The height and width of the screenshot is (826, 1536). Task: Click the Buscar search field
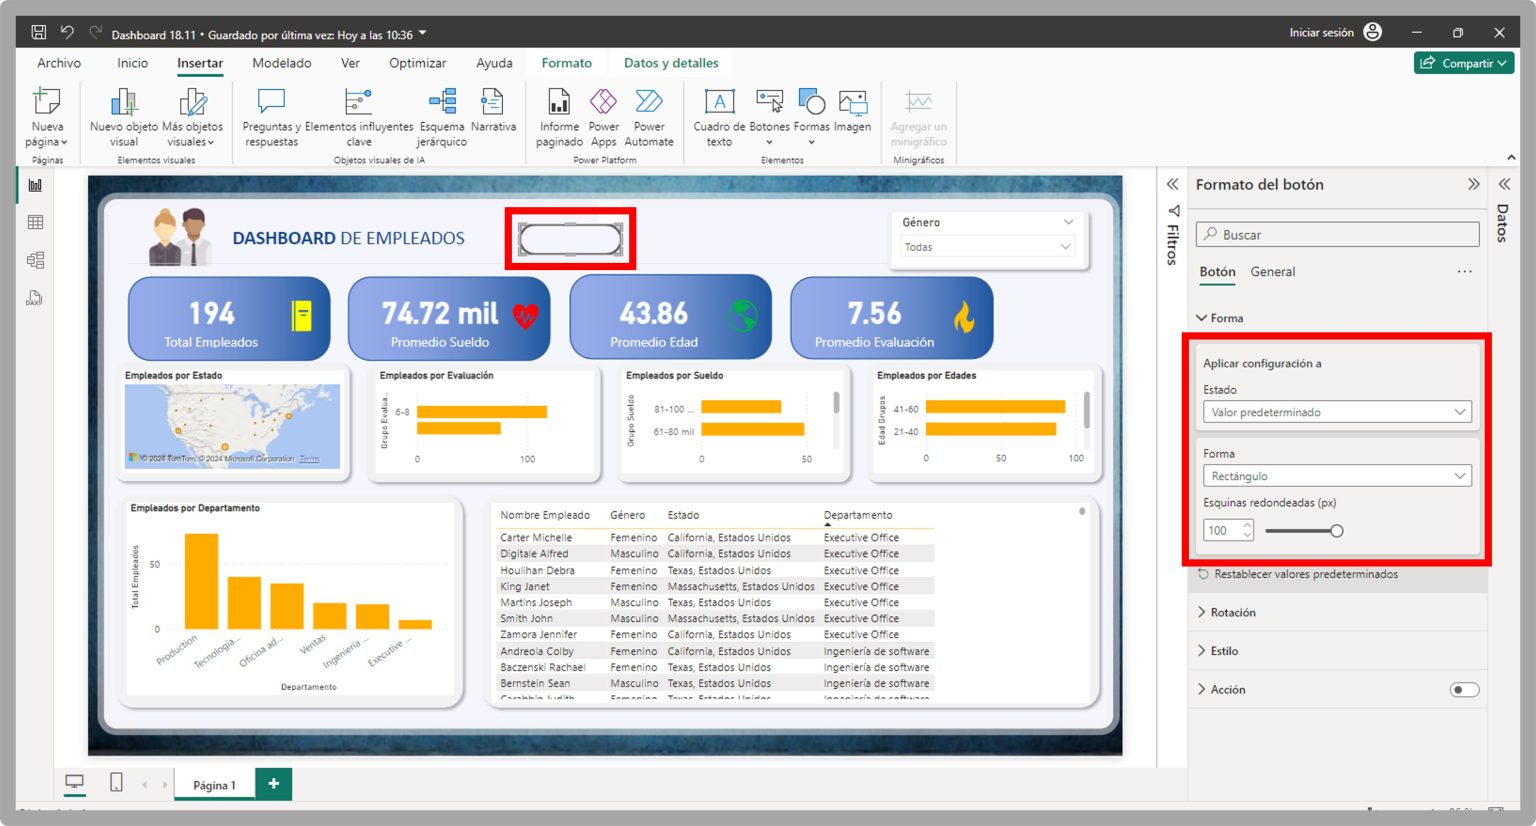tap(1337, 234)
